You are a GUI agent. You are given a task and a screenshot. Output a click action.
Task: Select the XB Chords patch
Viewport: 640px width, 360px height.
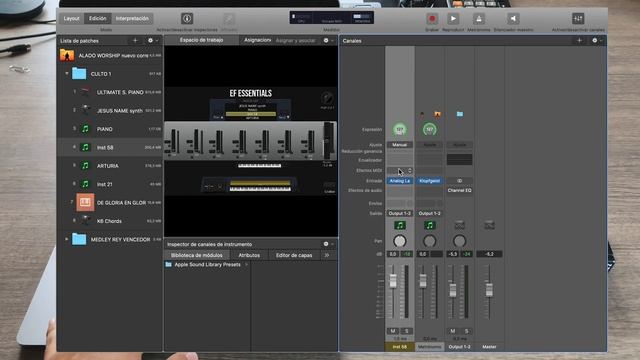[111, 221]
